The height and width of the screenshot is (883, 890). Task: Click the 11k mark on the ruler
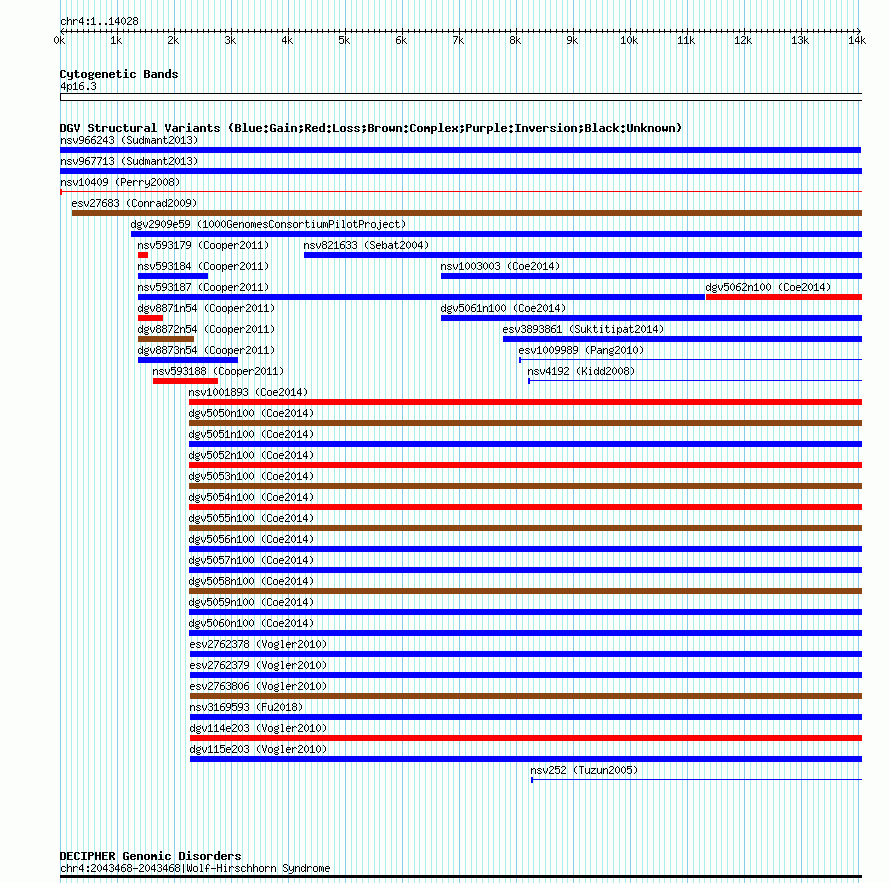(686, 40)
